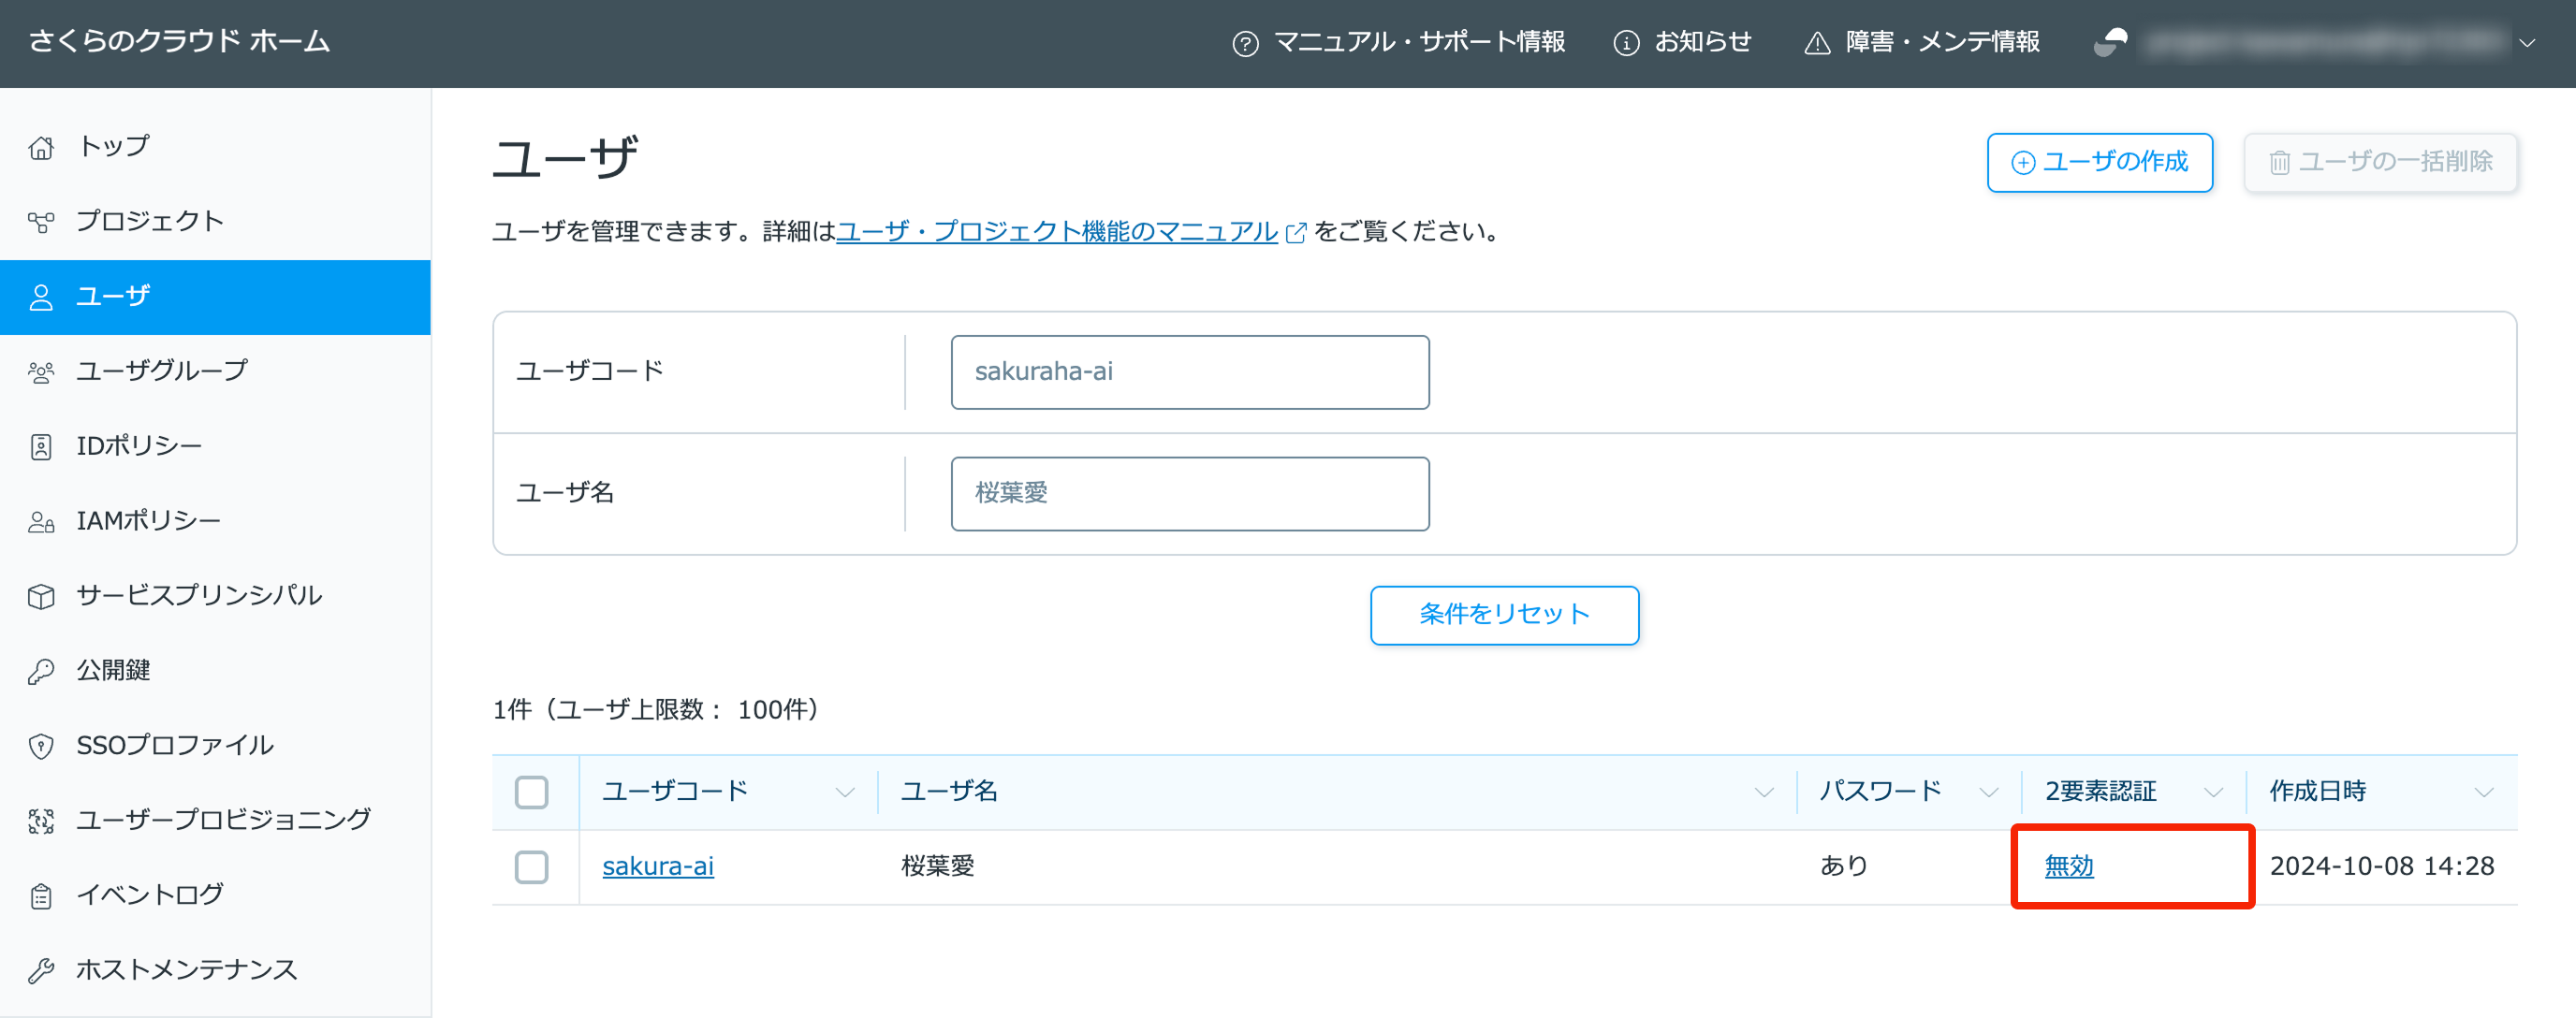The height and width of the screenshot is (1018, 2576).
Task: Click the イベントログ clipboard icon
Action: point(41,896)
